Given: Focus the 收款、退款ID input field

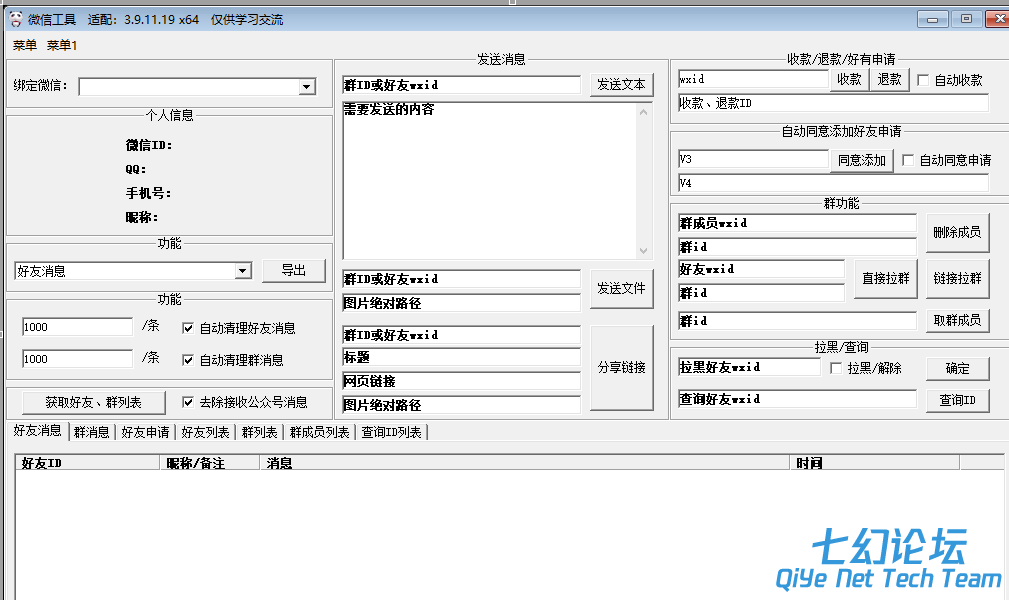Looking at the screenshot, I should tap(833, 103).
